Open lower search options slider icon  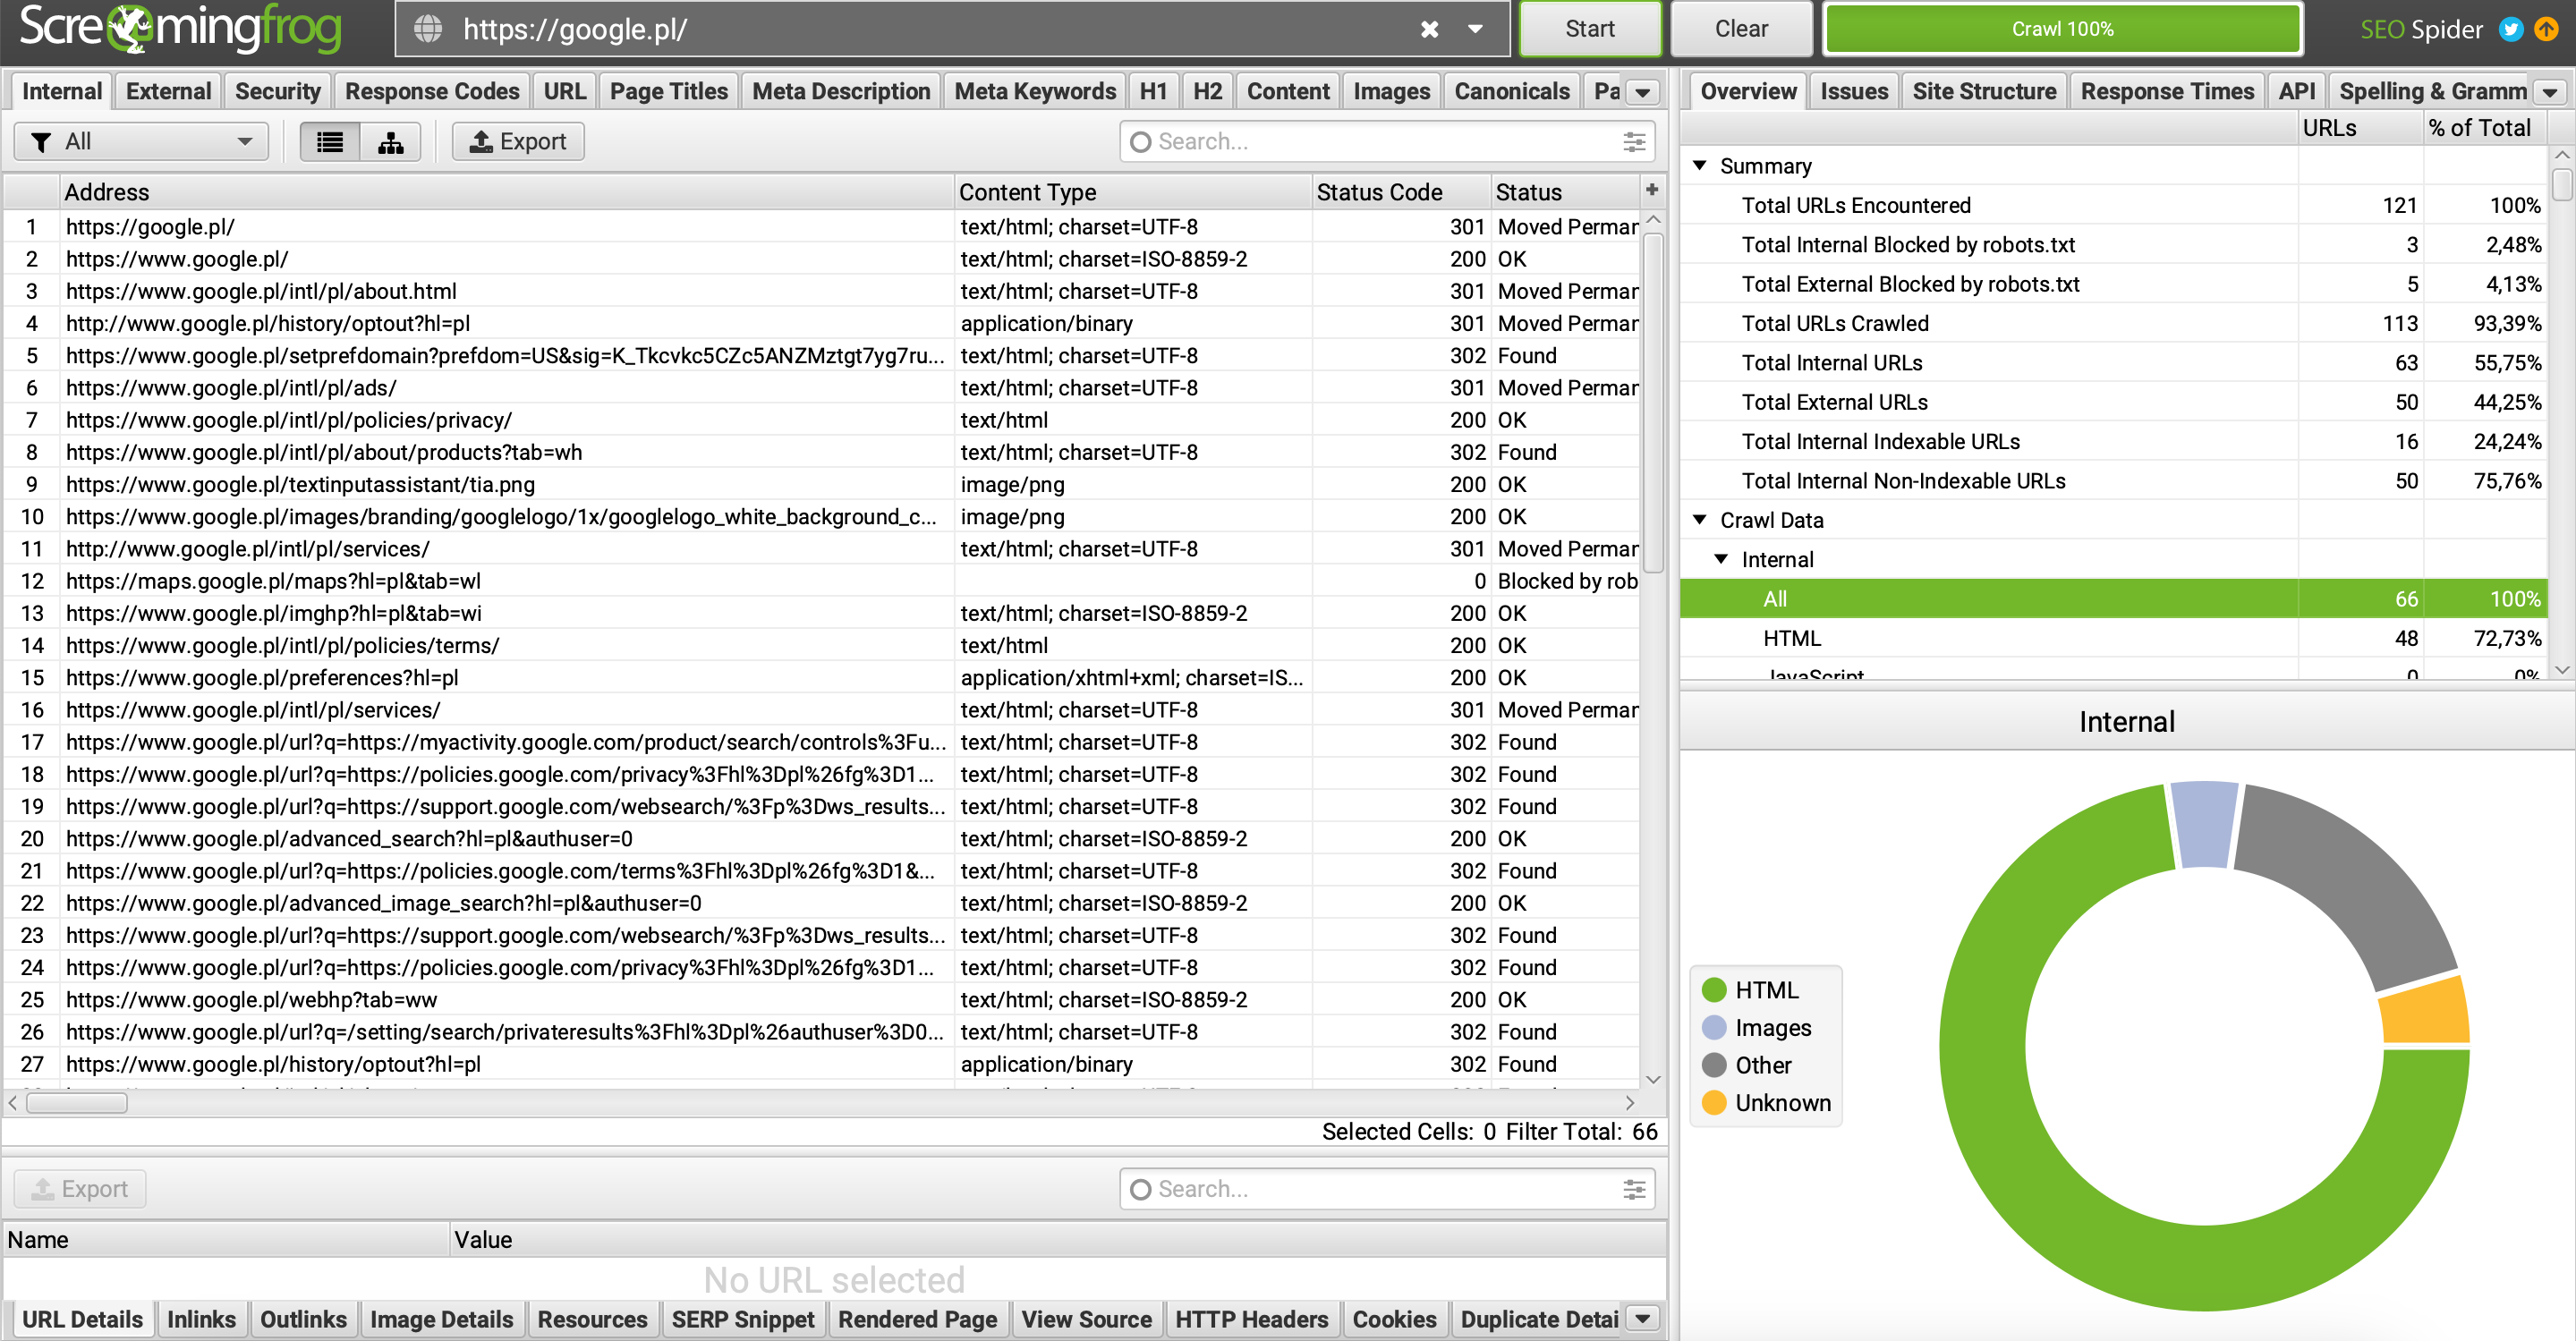coord(1634,1189)
